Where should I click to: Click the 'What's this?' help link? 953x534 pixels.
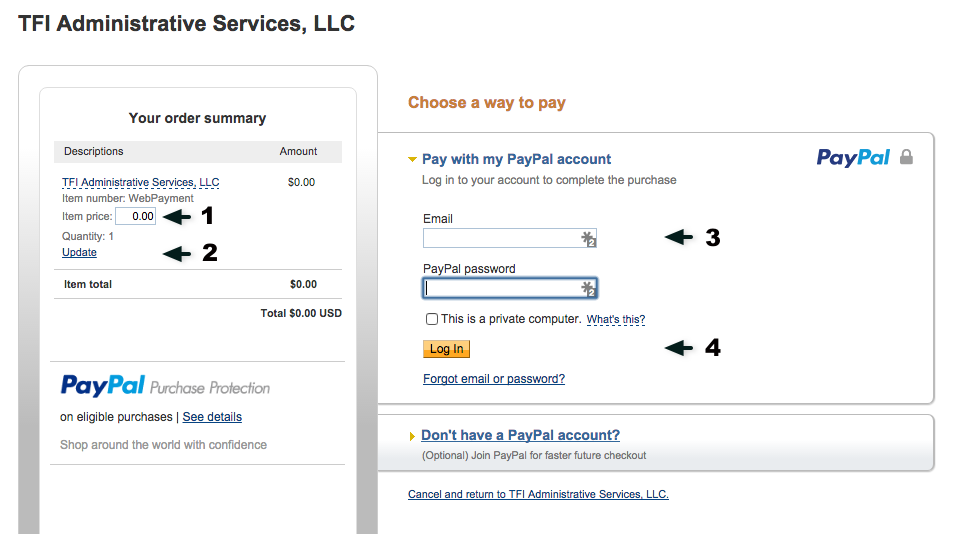coord(616,320)
